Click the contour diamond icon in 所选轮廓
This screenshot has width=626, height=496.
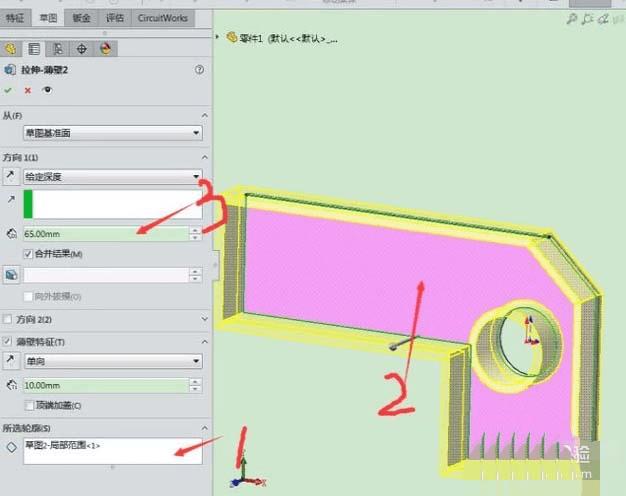tap(11, 447)
